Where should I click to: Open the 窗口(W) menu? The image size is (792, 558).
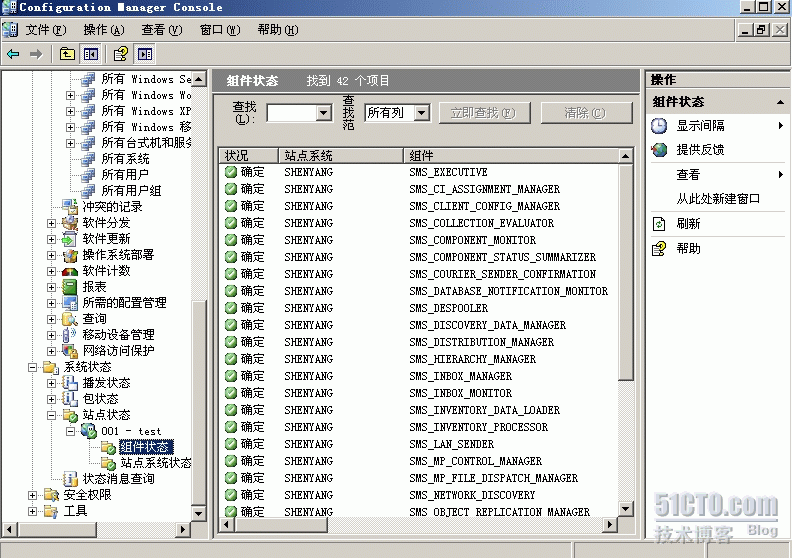point(220,30)
